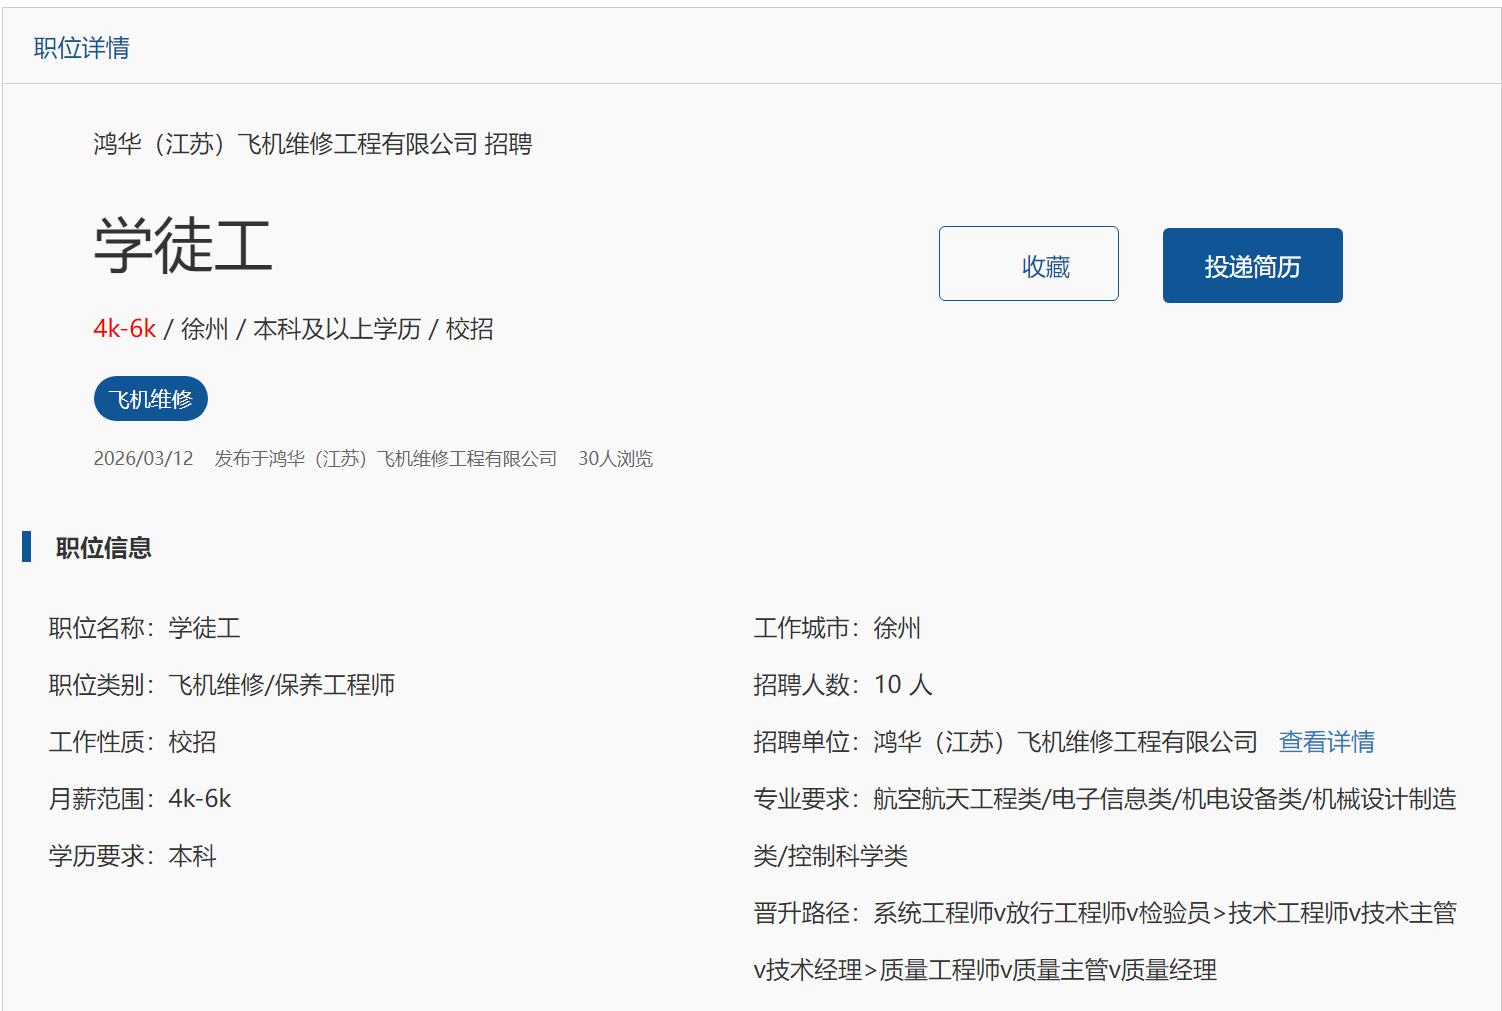Click the large 学徒工 job title
The height and width of the screenshot is (1011, 1502).
pos(183,246)
